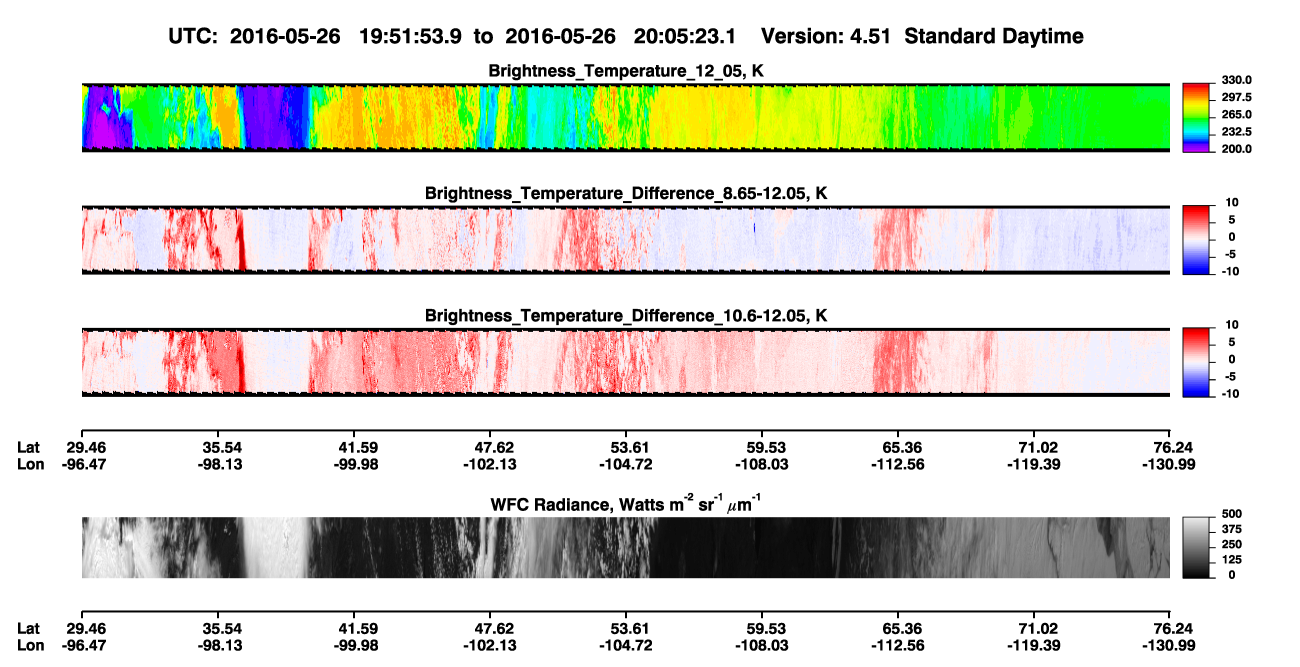Click the 'Brightness_Temperature_Difference_8.65-12.05, K' panel title
Screen dimensions: 1300x667
tap(626, 193)
